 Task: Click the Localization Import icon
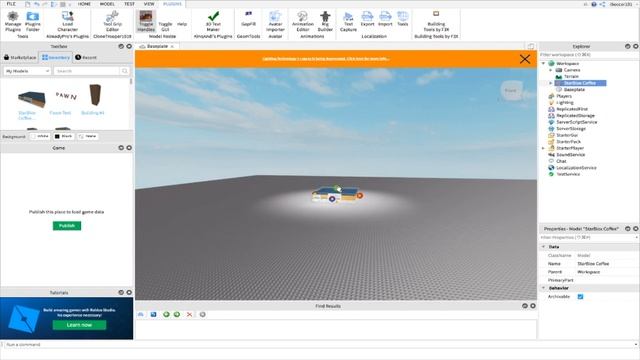[385, 19]
